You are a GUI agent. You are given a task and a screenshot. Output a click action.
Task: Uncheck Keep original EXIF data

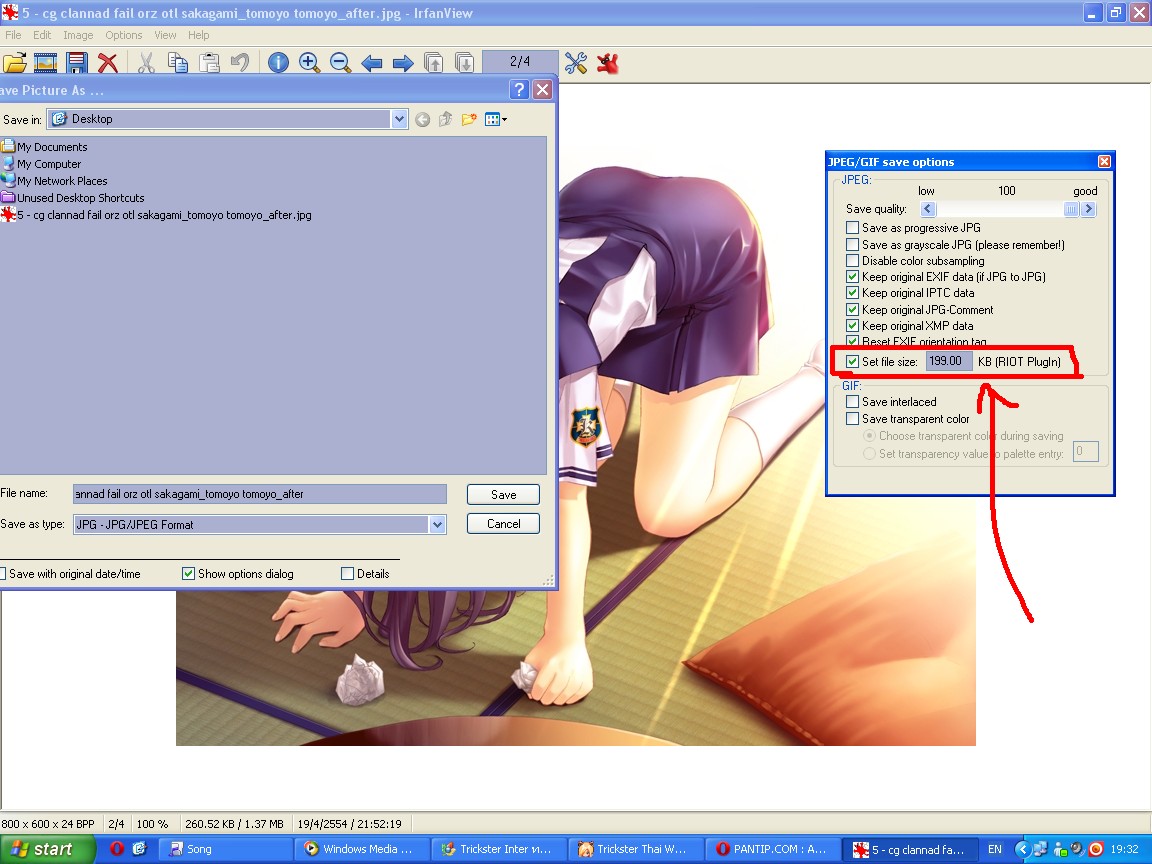(x=852, y=277)
